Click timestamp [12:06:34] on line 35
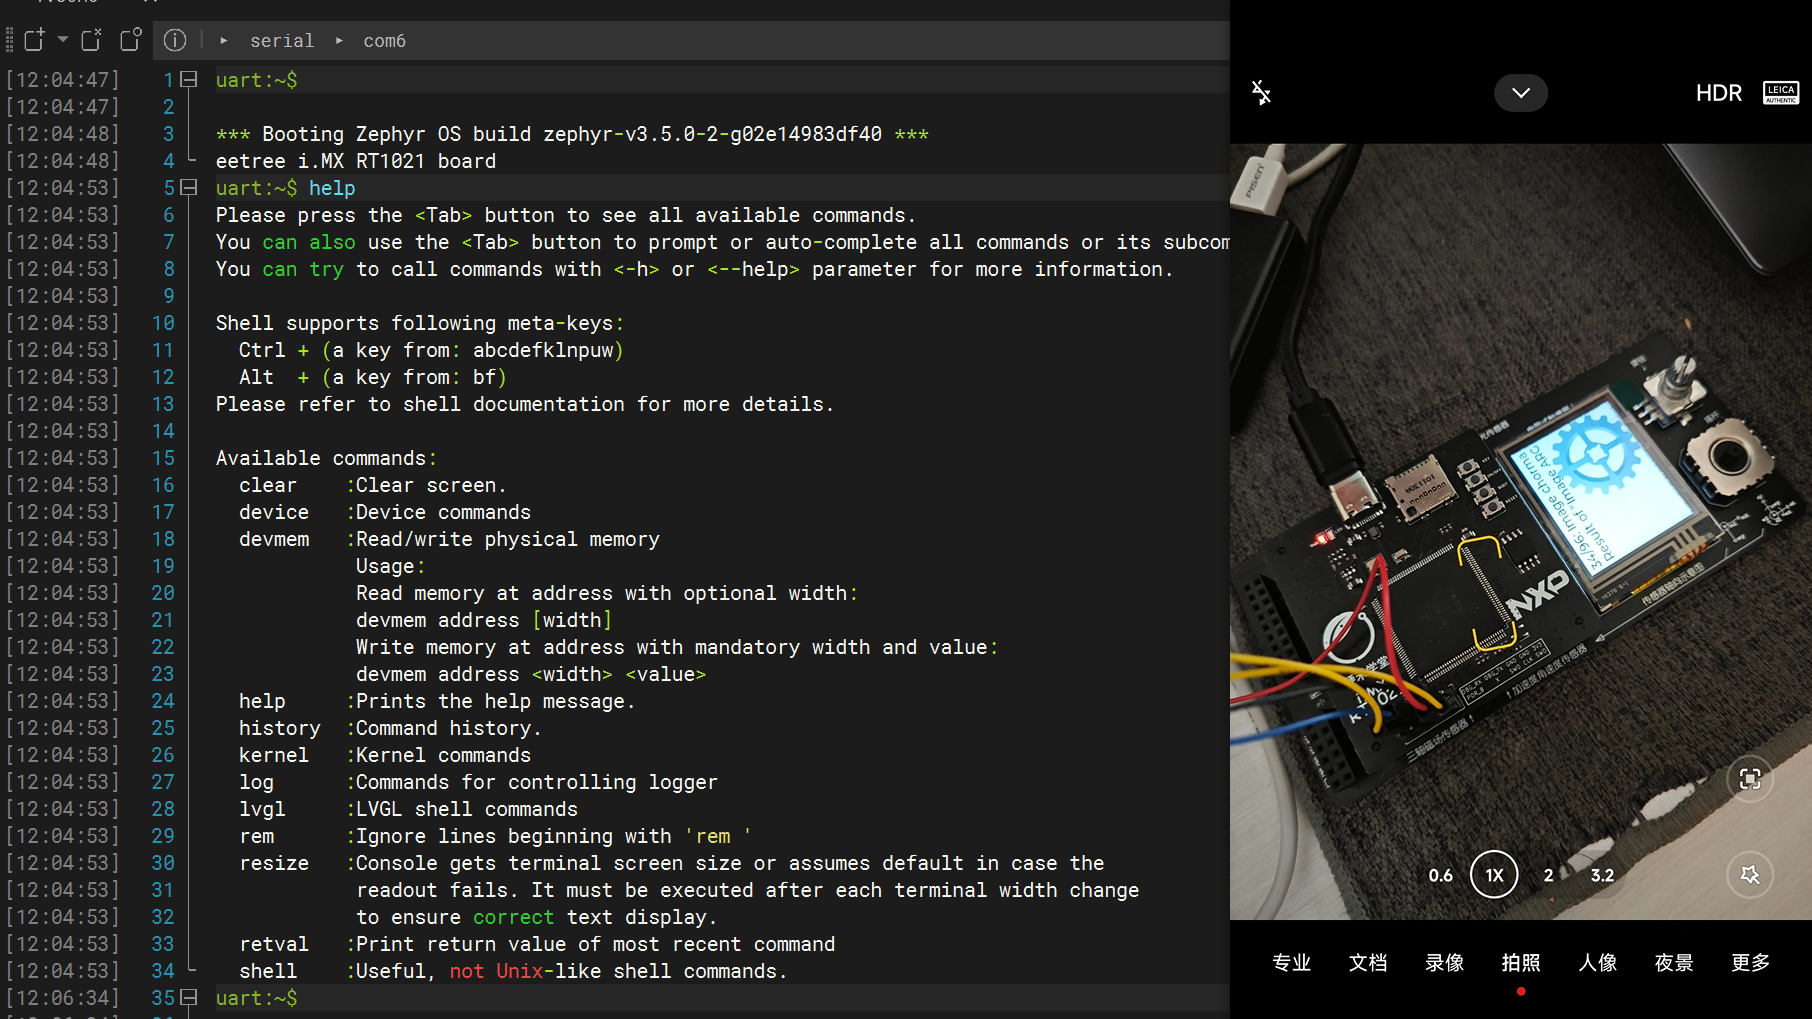Image resolution: width=1812 pixels, height=1019 pixels. (62, 998)
